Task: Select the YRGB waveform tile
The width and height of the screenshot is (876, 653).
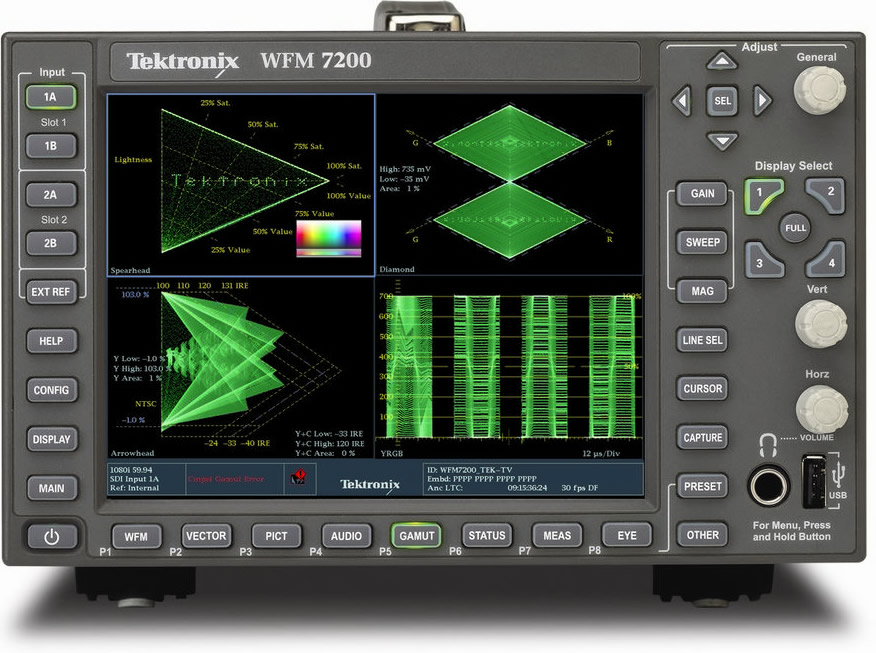Action: tap(510, 369)
